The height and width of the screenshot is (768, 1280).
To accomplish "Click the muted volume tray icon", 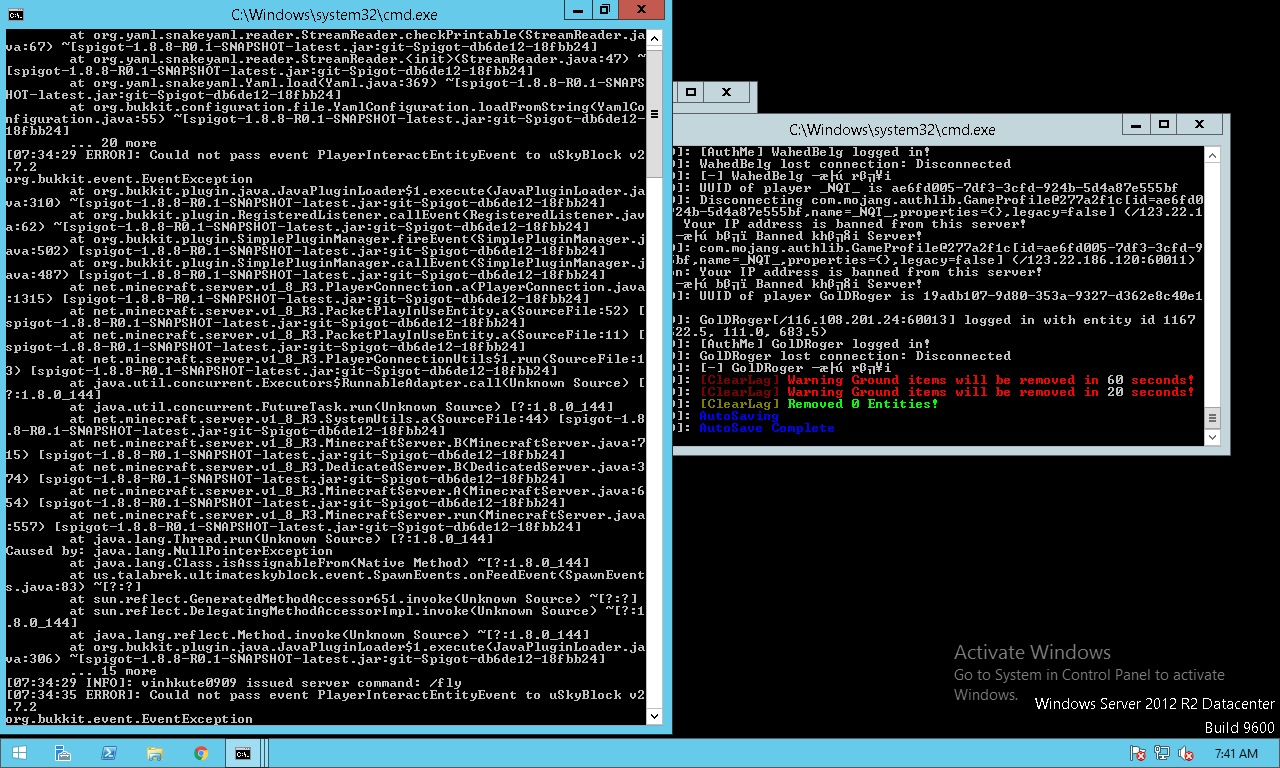I will click(x=1186, y=754).
